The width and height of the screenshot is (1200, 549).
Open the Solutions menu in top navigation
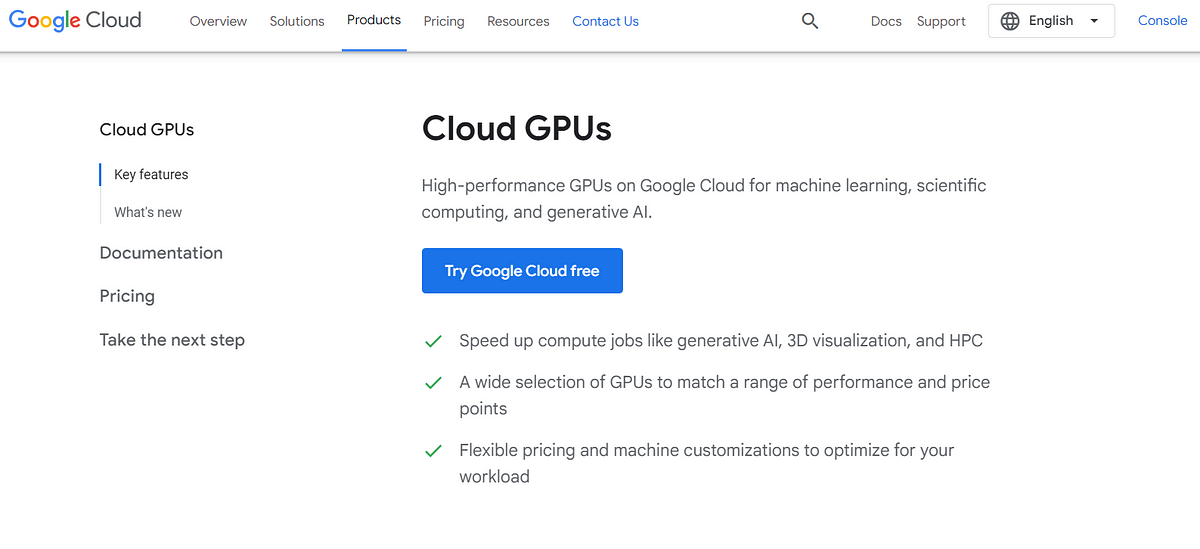297,21
